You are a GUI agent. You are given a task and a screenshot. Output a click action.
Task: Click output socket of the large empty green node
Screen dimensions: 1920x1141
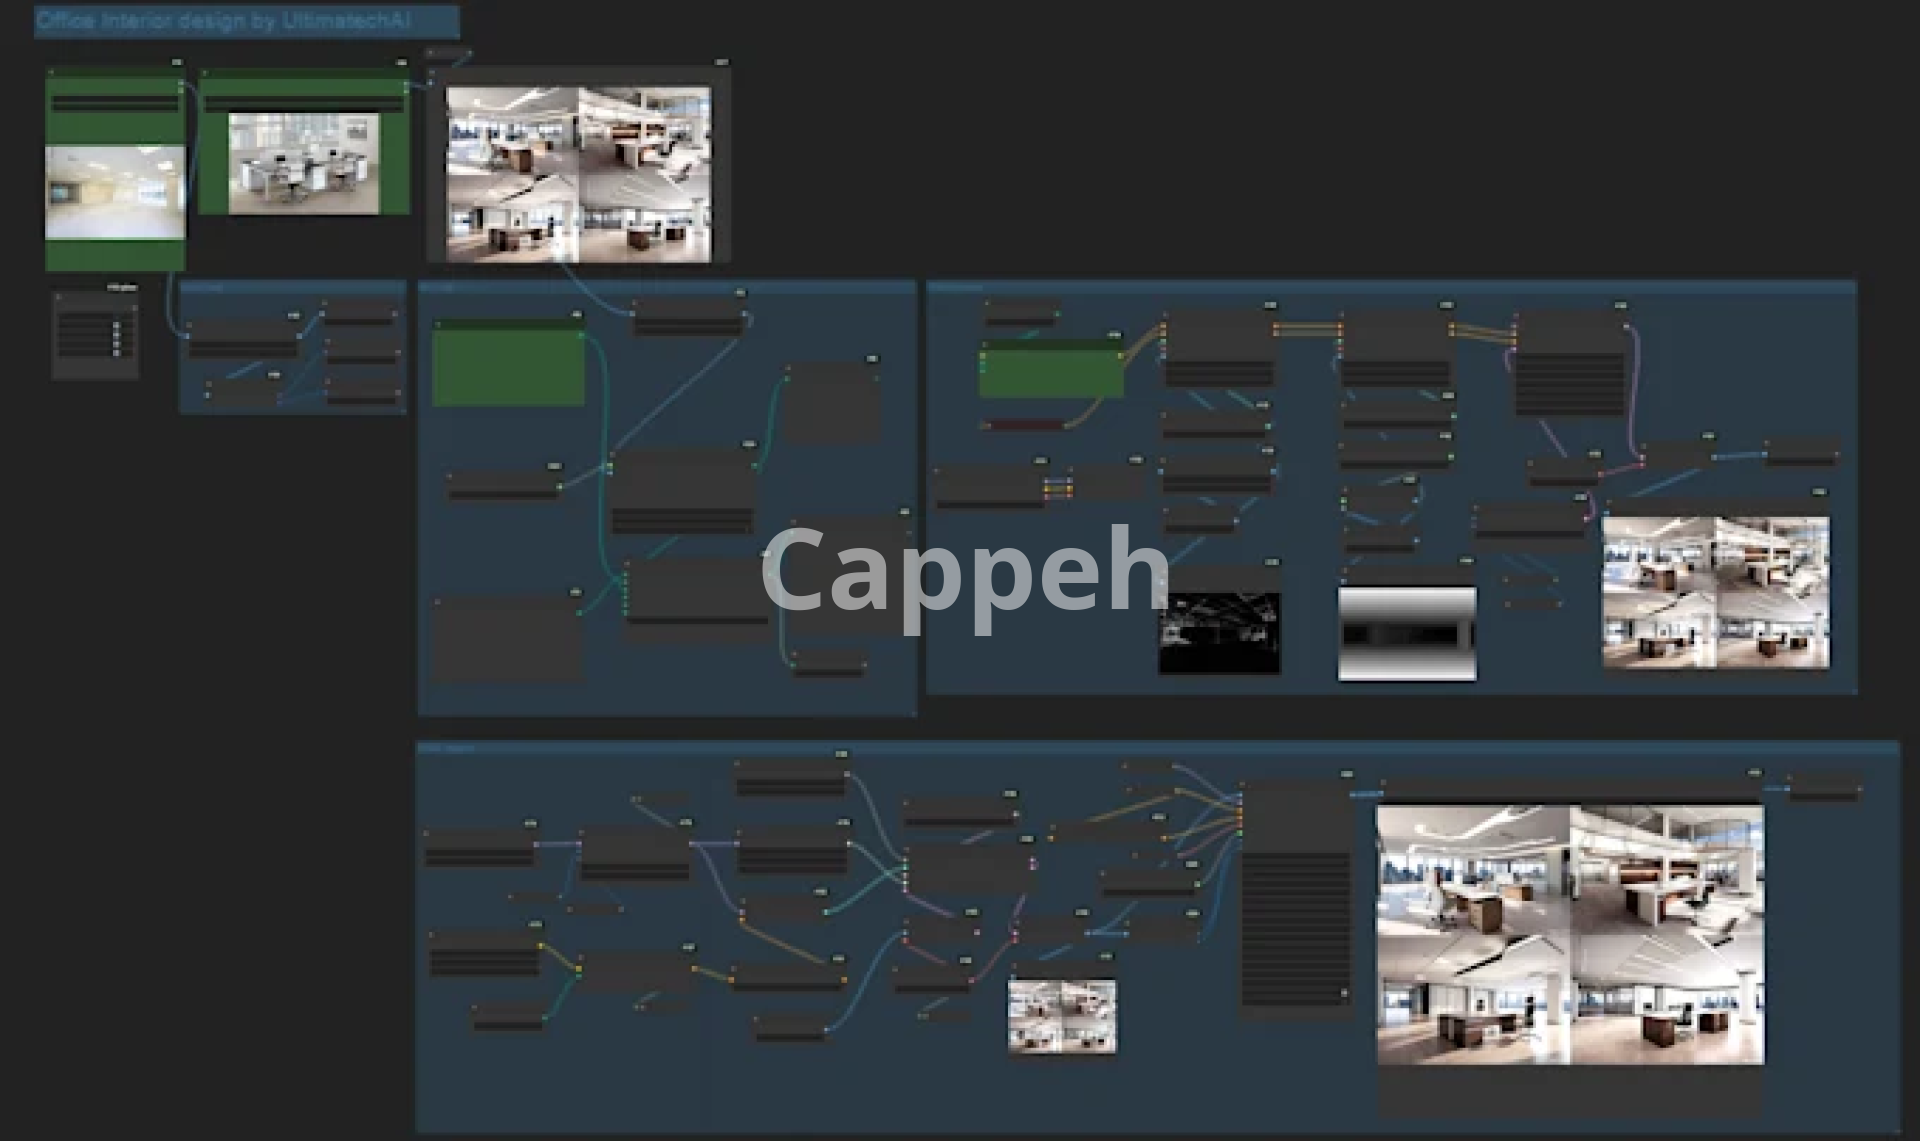point(581,335)
